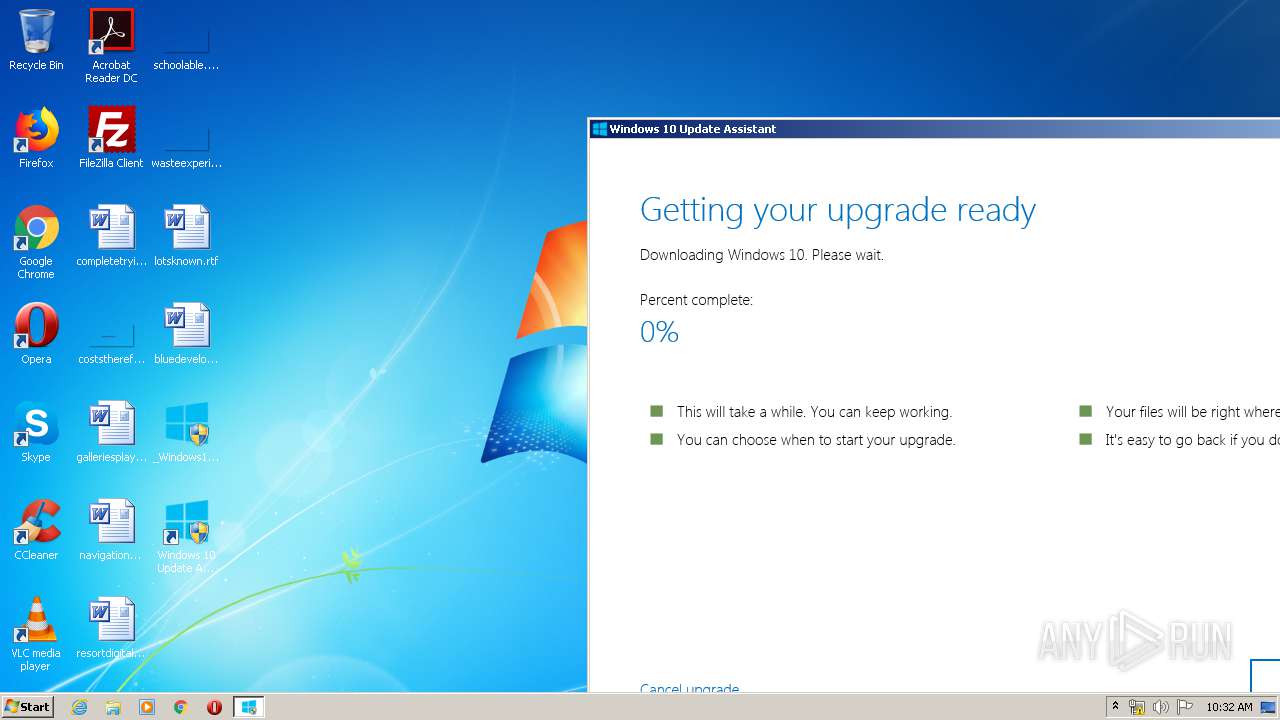Select resortdigital... Word document
Screen dimensions: 1280x720
click(x=111, y=628)
